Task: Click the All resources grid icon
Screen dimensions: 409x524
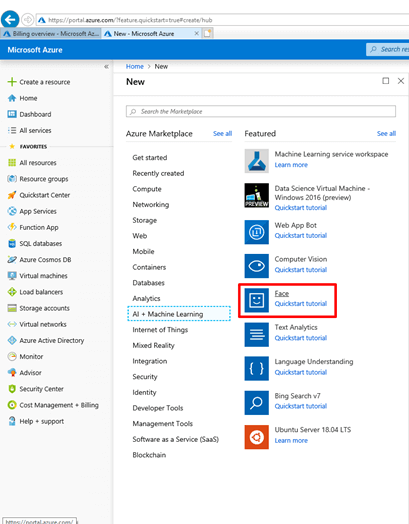Action: [x=12, y=163]
